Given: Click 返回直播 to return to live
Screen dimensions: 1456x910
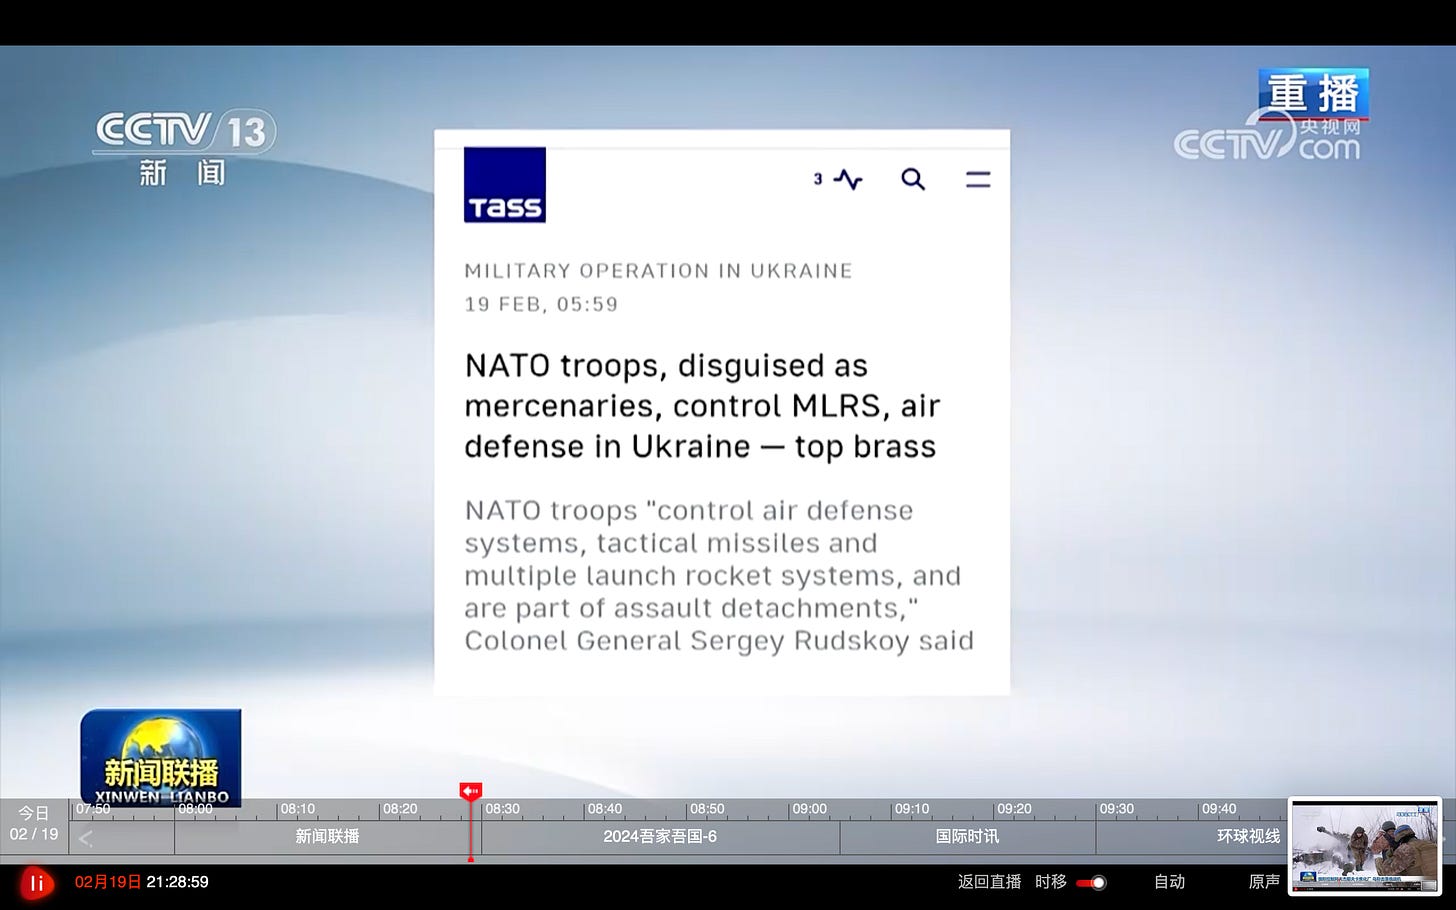Looking at the screenshot, I should coord(989,882).
